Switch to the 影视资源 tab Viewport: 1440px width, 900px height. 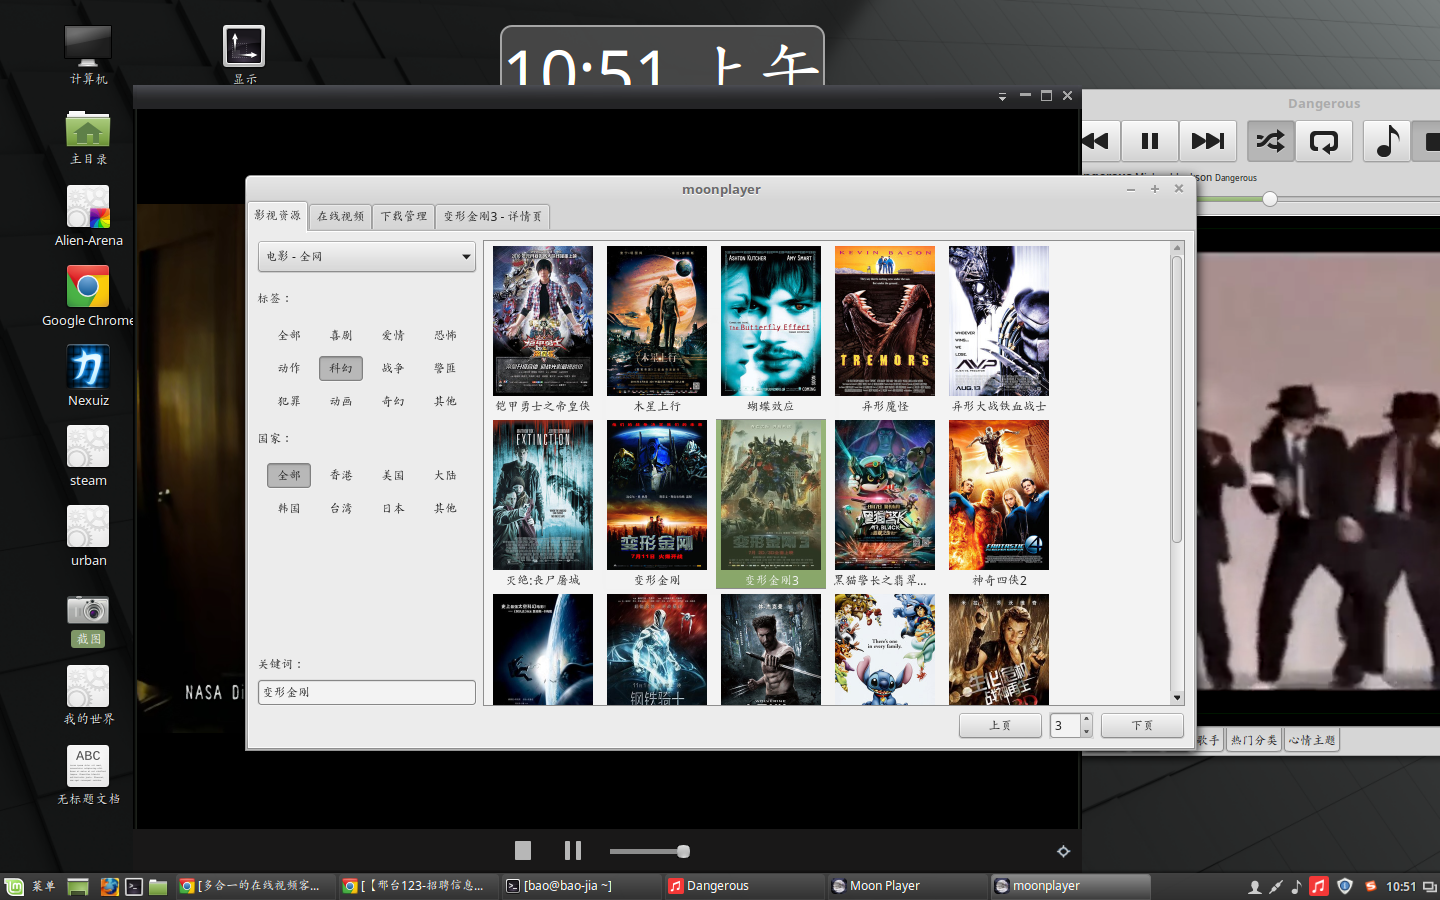click(x=277, y=215)
